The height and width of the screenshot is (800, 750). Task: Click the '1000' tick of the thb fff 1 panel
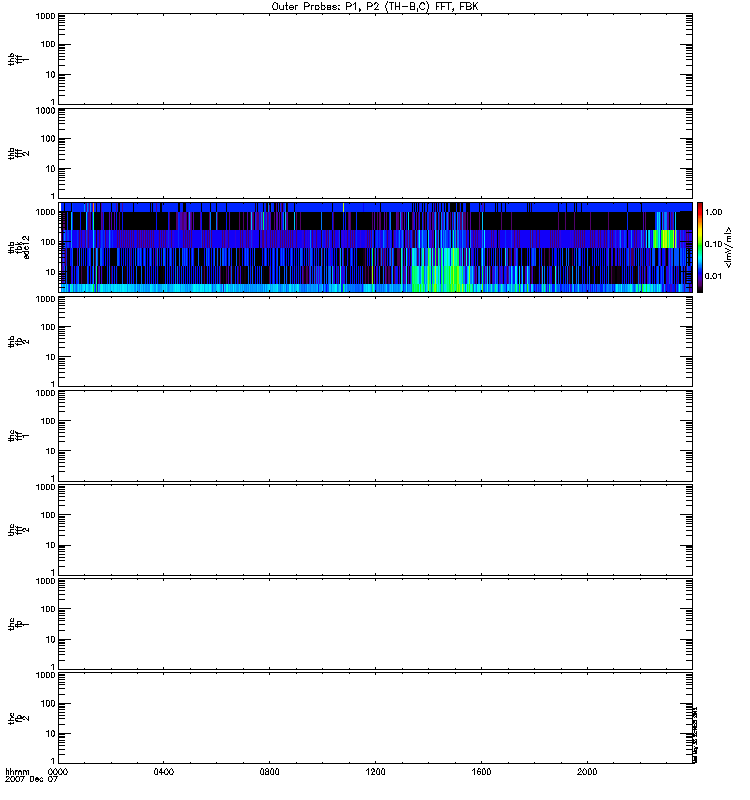point(45,16)
